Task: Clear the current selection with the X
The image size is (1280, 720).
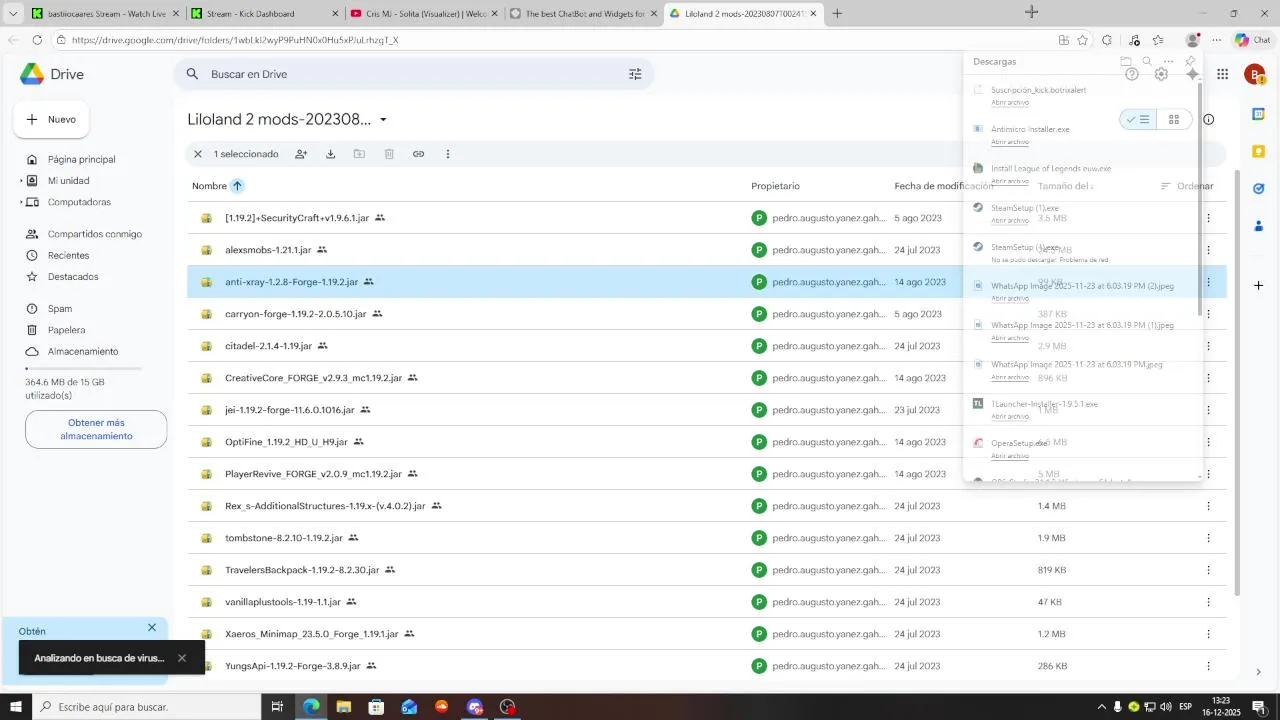Action: [x=198, y=154]
